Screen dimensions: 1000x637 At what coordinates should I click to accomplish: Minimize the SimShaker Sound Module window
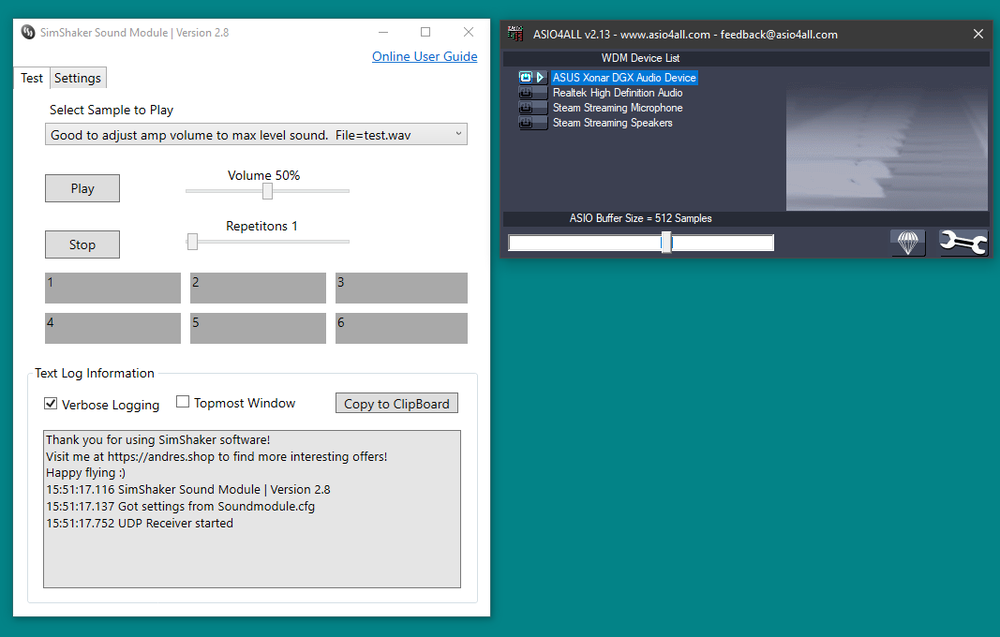point(383,32)
